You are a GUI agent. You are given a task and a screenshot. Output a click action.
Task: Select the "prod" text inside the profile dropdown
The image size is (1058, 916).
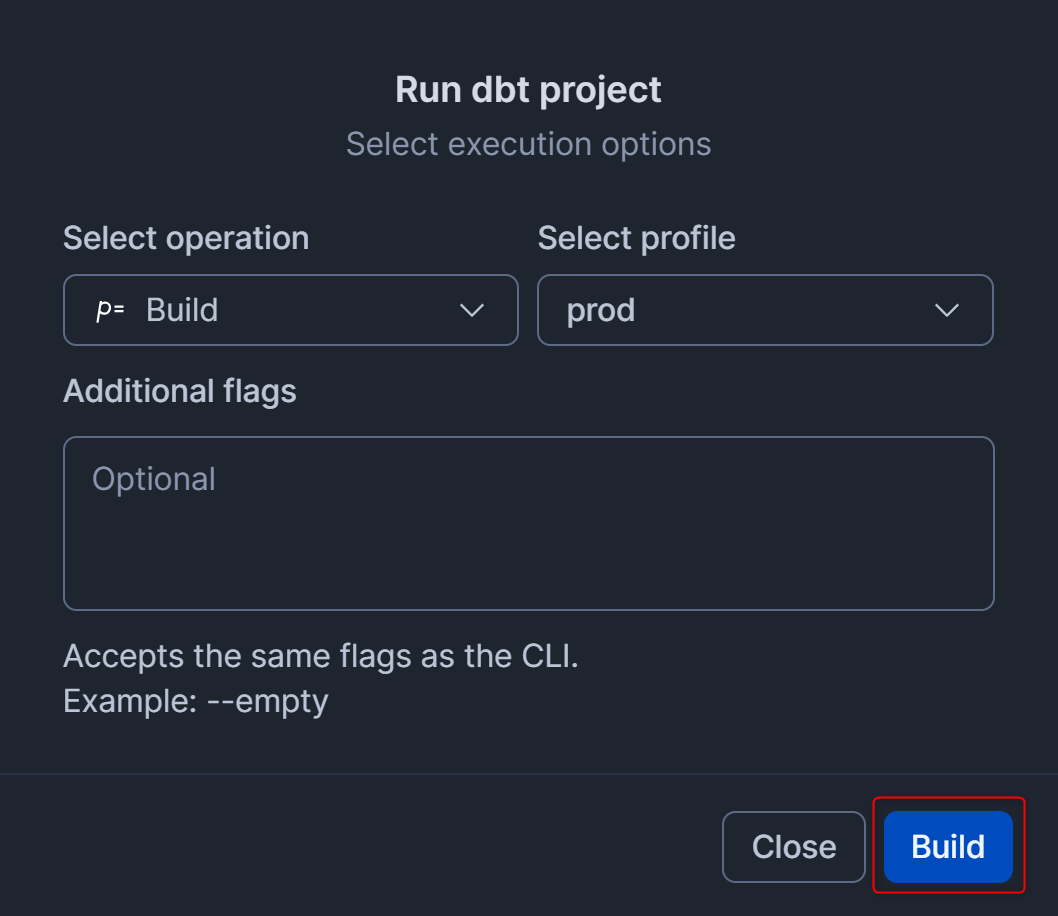(x=600, y=310)
